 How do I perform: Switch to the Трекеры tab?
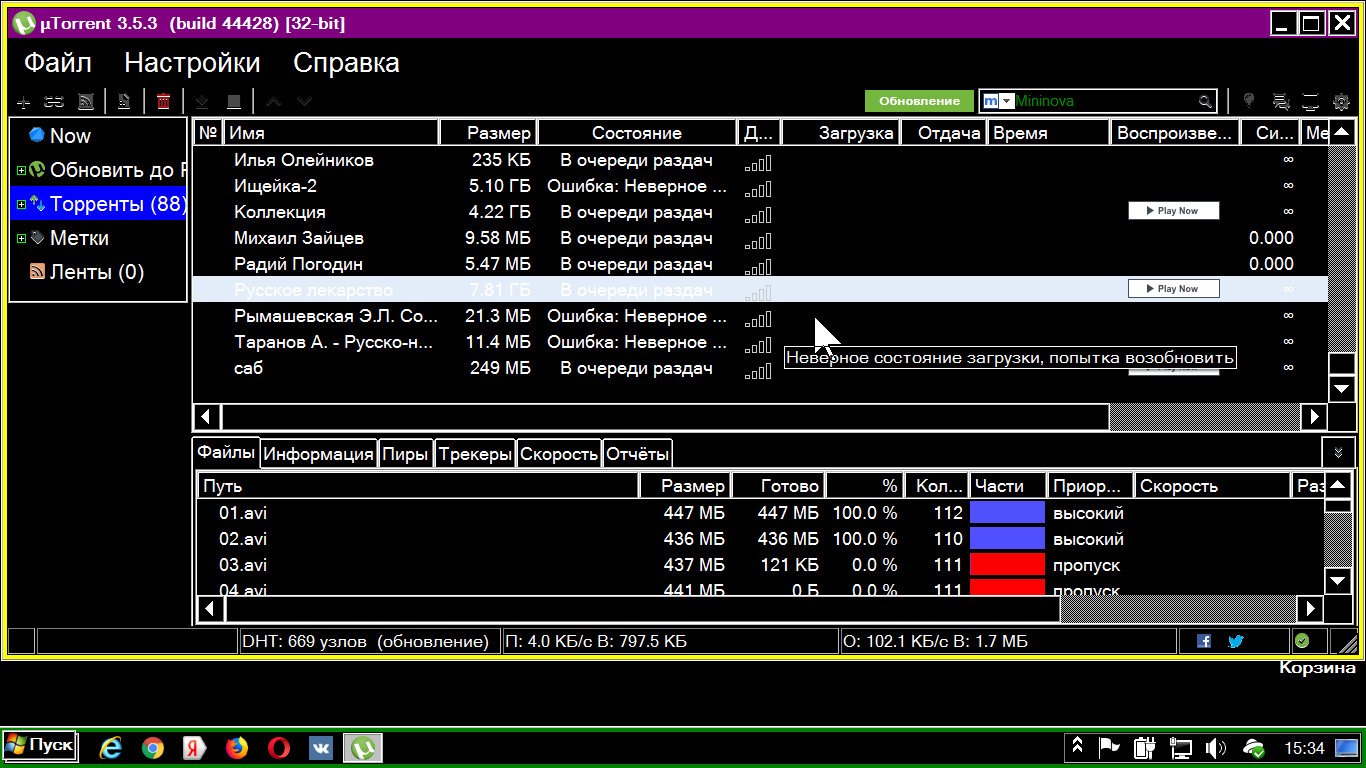(475, 454)
